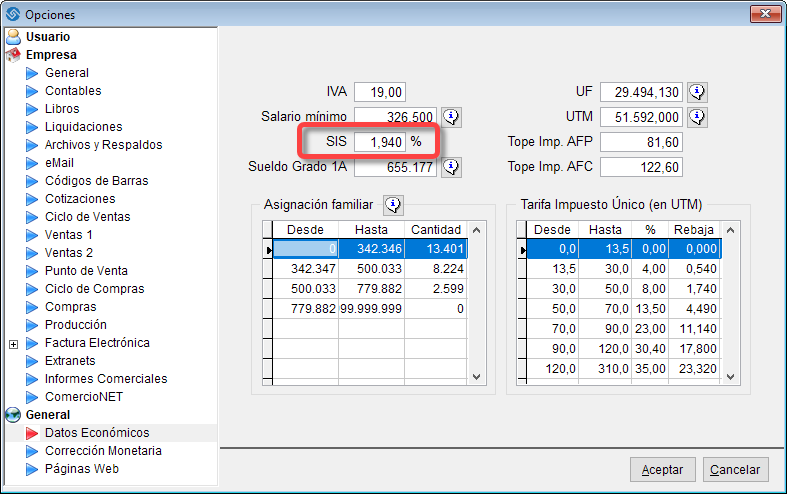Select cell 30,40 in percentage column
This screenshot has height=494, width=787.
[650, 349]
